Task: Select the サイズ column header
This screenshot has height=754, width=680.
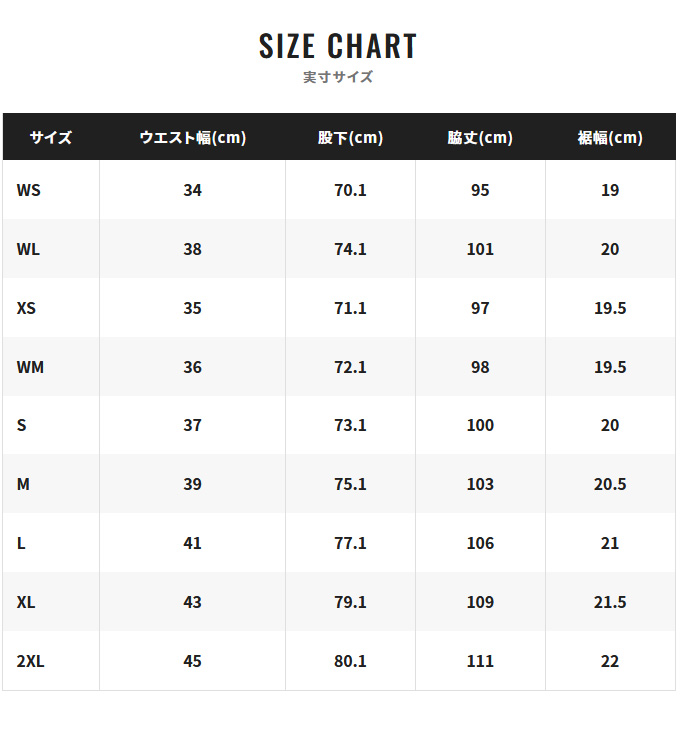Action: [x=51, y=137]
